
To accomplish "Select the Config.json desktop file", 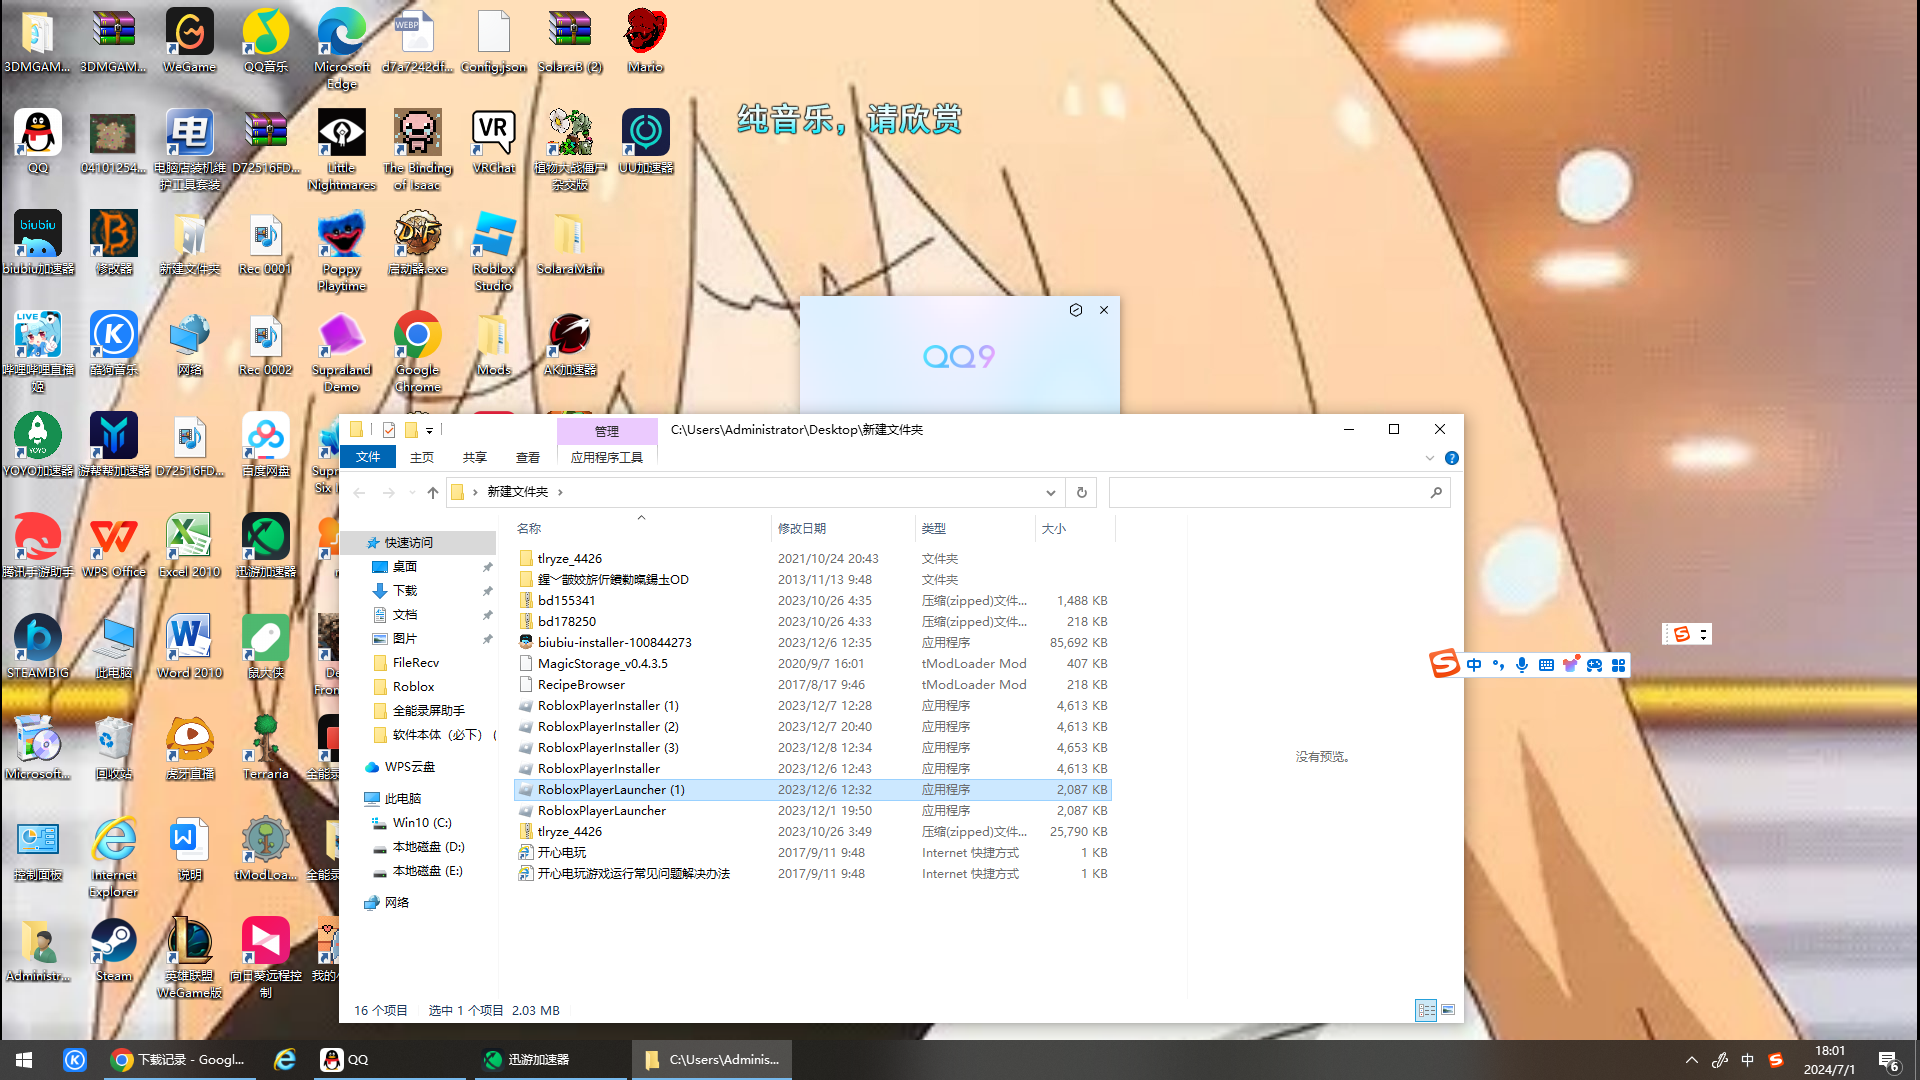I will [x=494, y=41].
